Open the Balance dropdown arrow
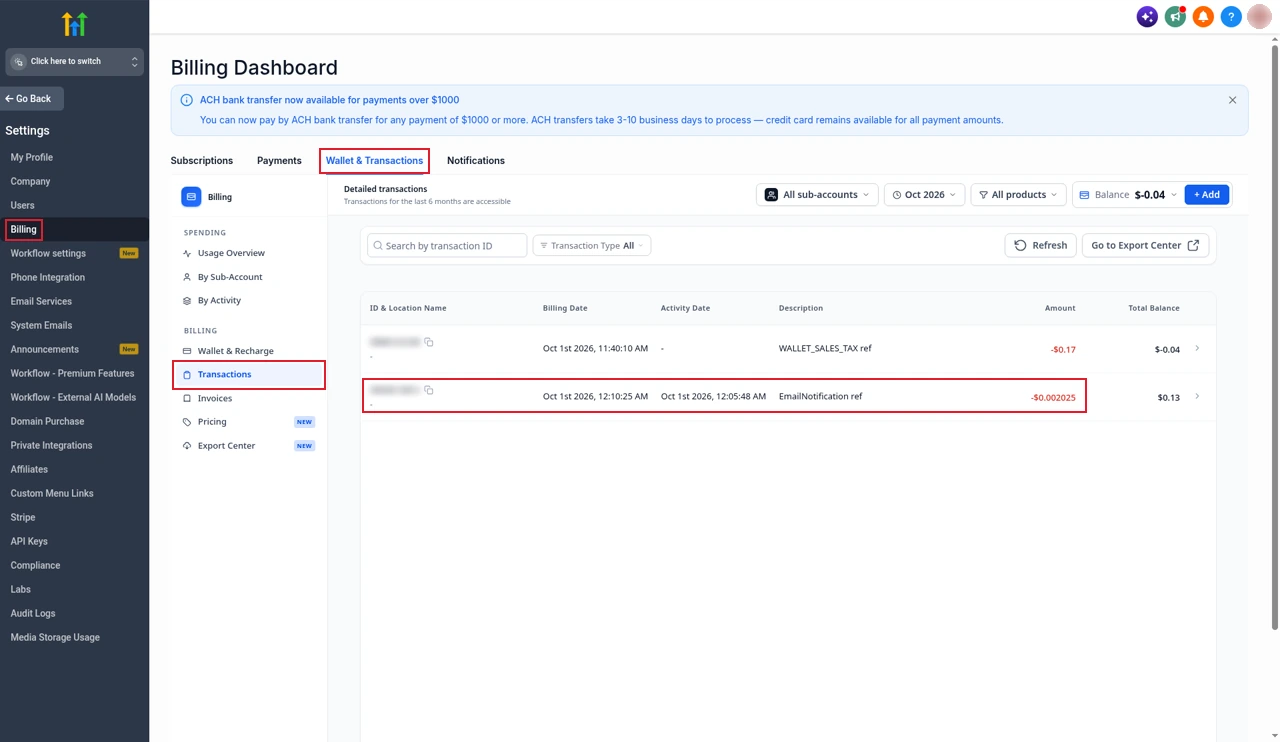Viewport: 1280px width, 742px height. pyautogui.click(x=1174, y=195)
